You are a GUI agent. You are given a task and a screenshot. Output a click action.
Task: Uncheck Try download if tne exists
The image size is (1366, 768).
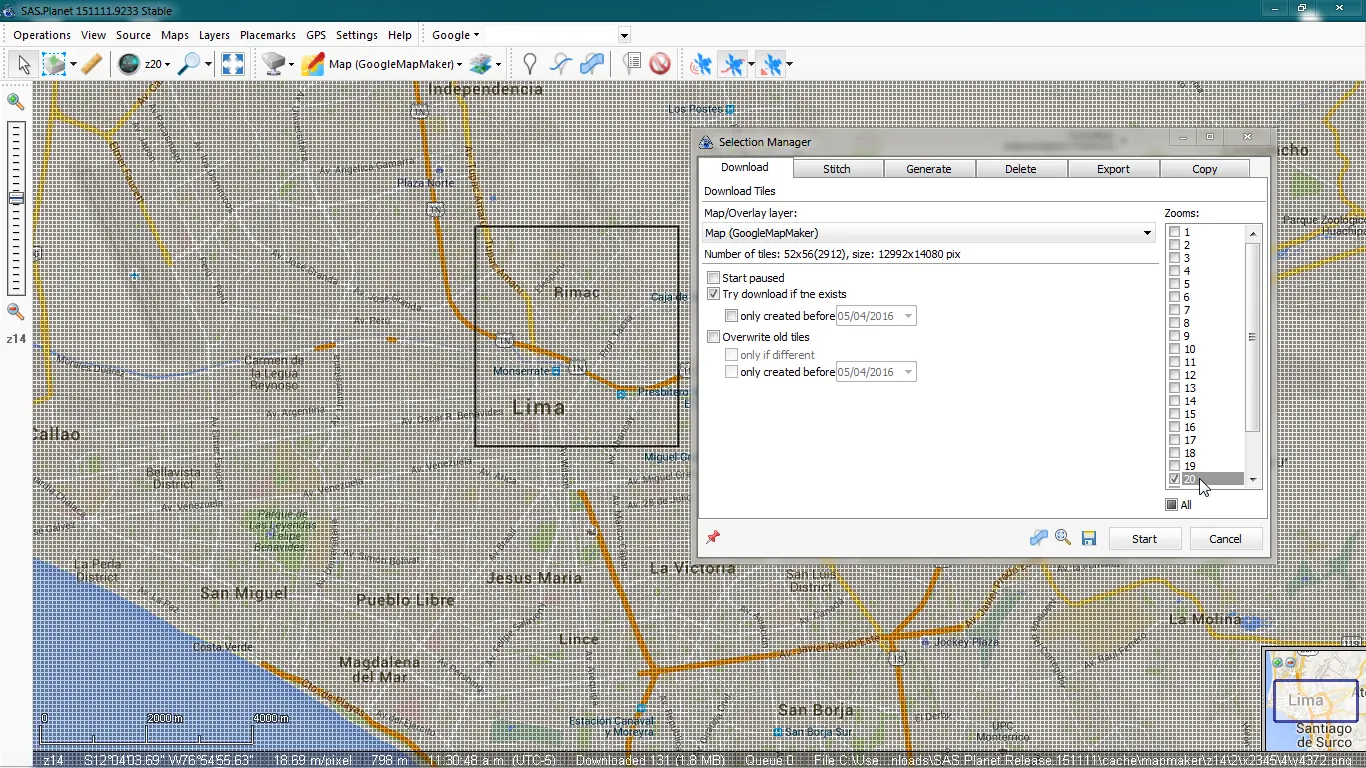click(714, 294)
